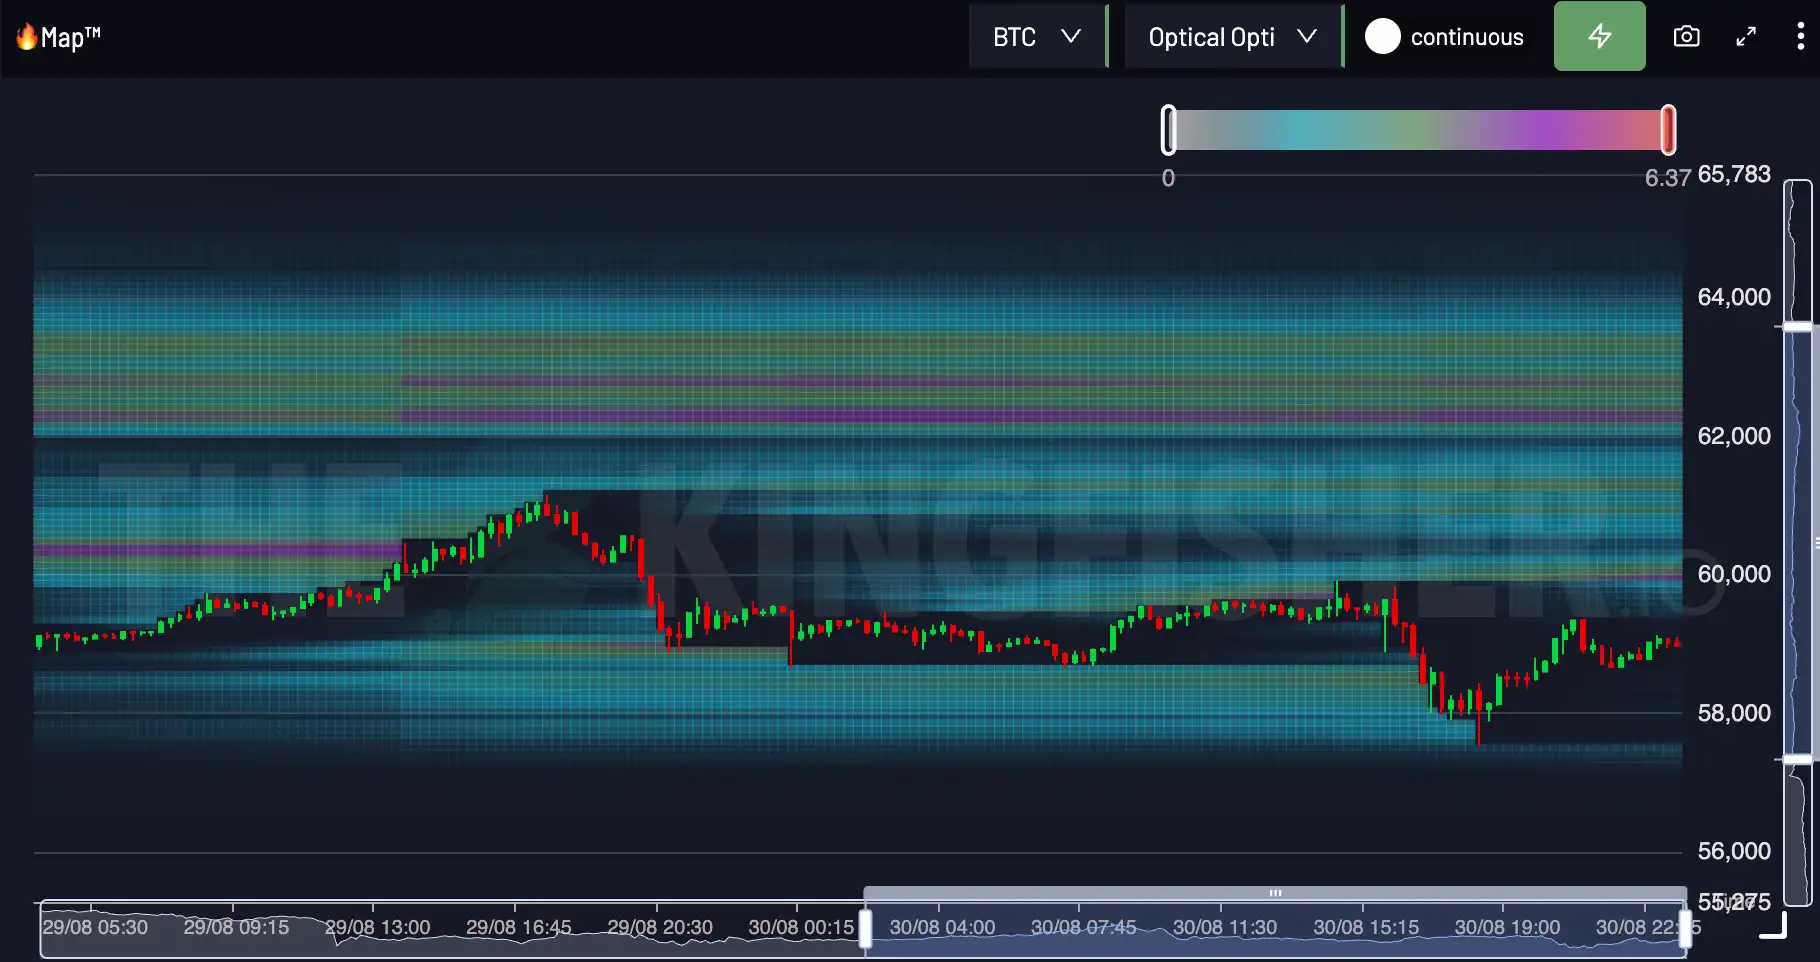
Task: Select the top handle of the price scrollbar
Action: (x=1797, y=326)
